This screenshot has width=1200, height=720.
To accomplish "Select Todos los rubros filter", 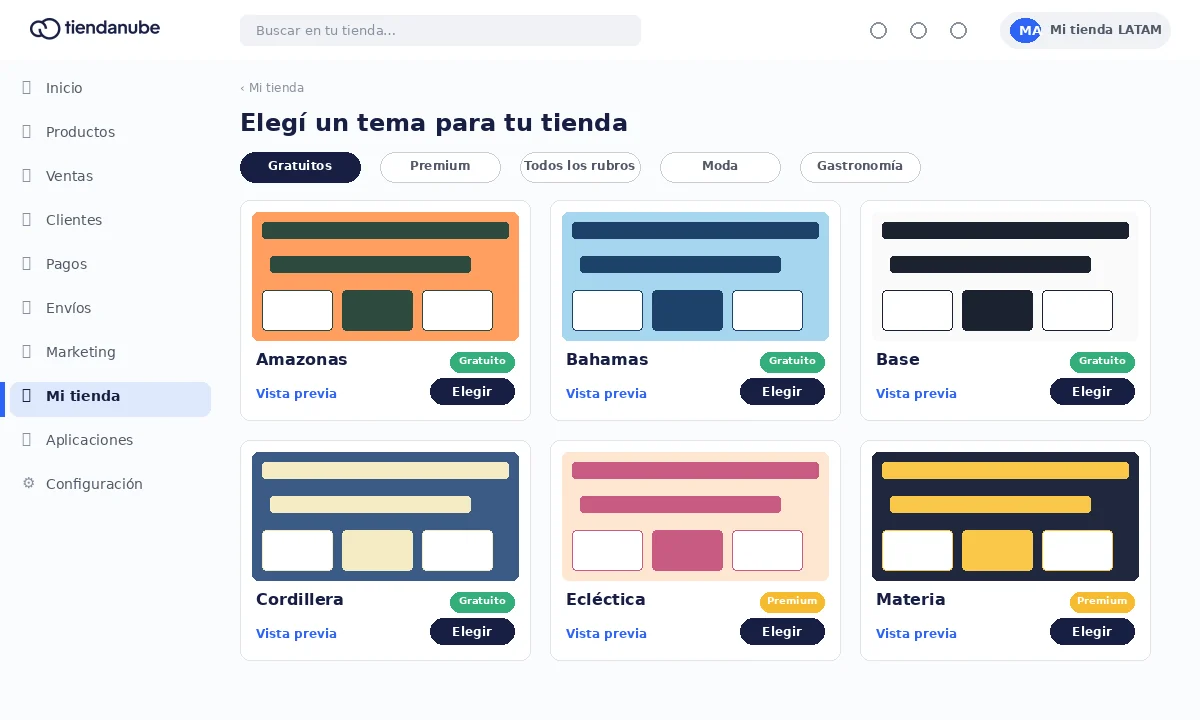I will click(x=580, y=167).
